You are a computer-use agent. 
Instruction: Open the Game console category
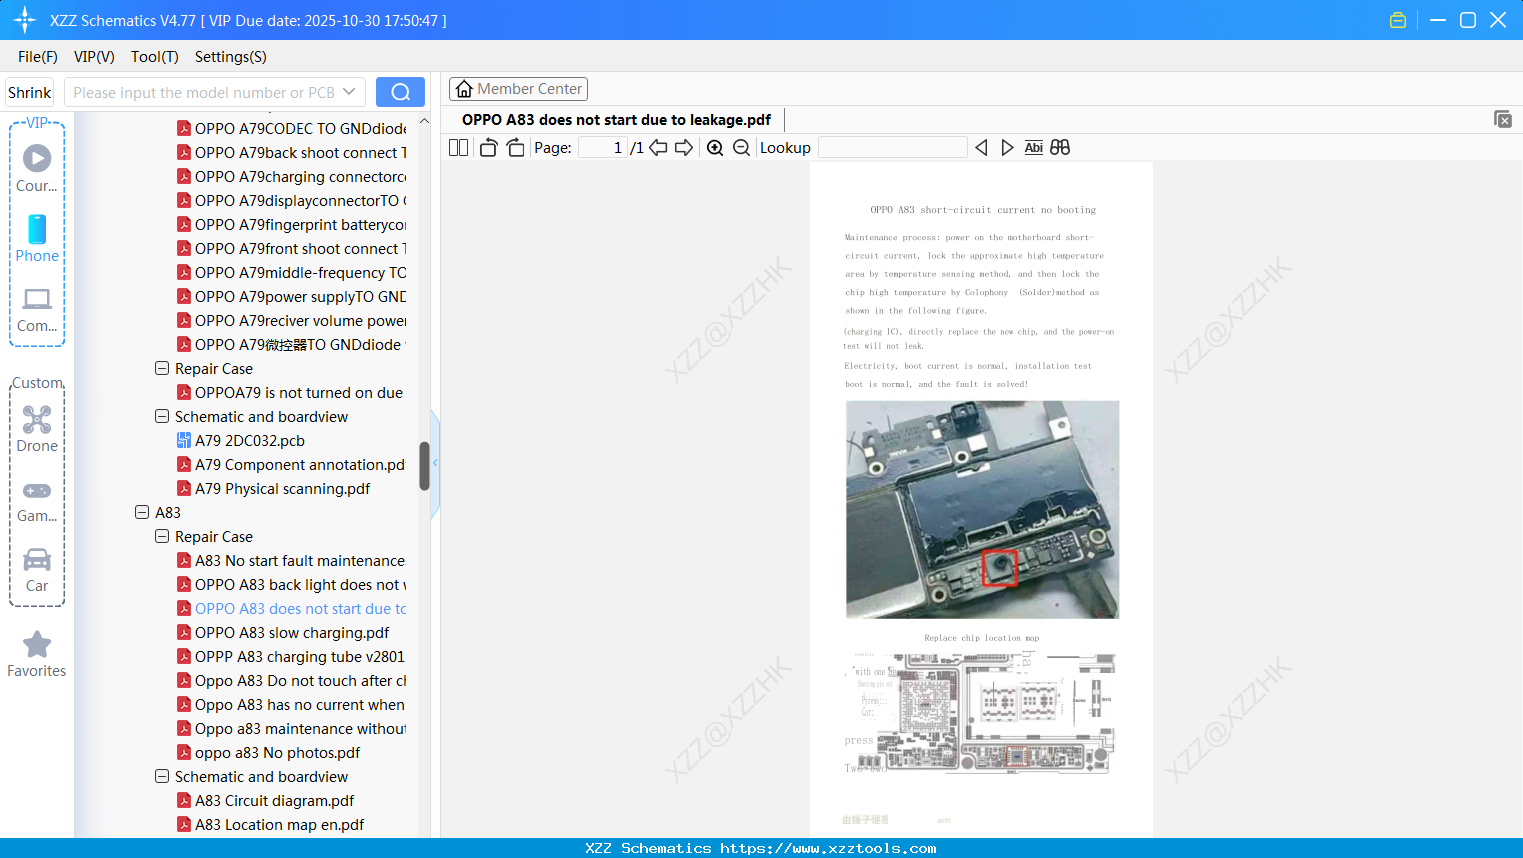pyautogui.click(x=37, y=500)
